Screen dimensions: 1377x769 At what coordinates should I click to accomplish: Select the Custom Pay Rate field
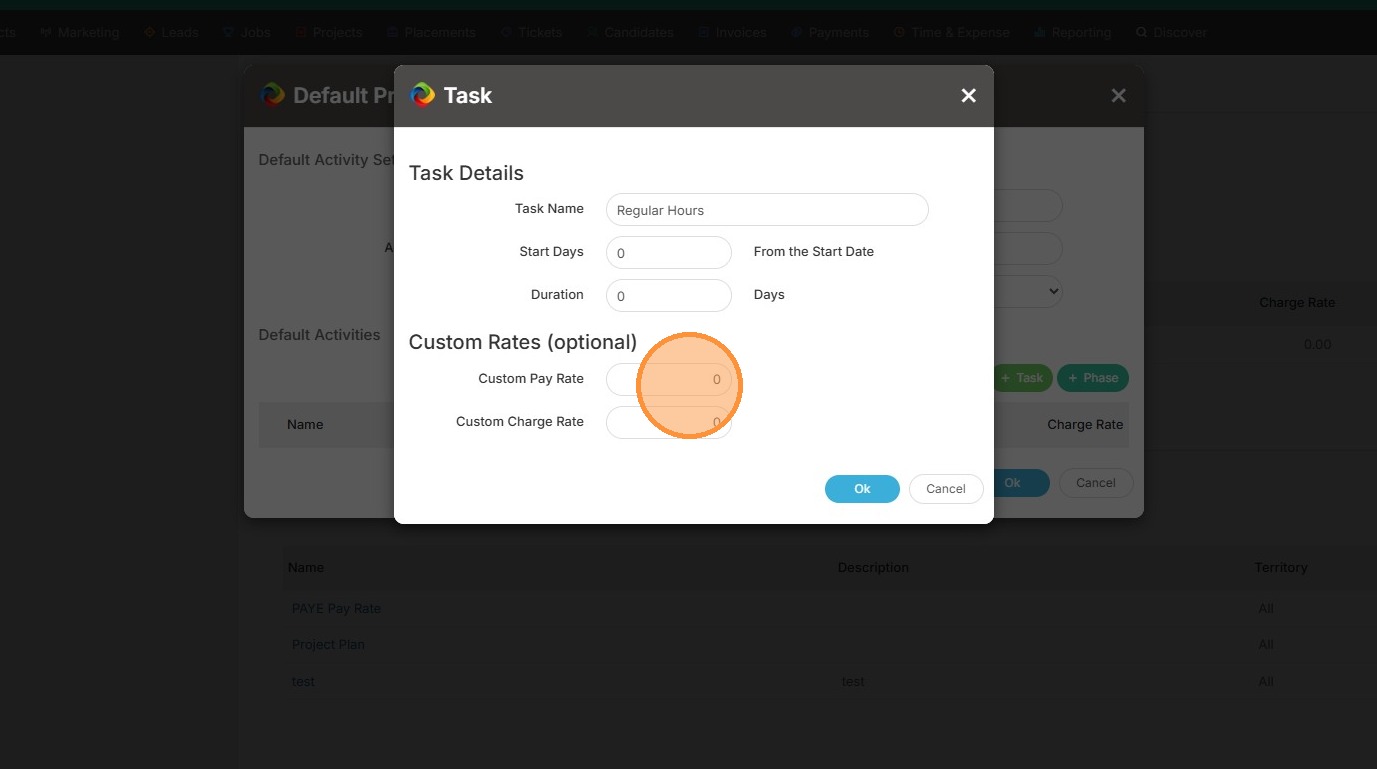(669, 380)
